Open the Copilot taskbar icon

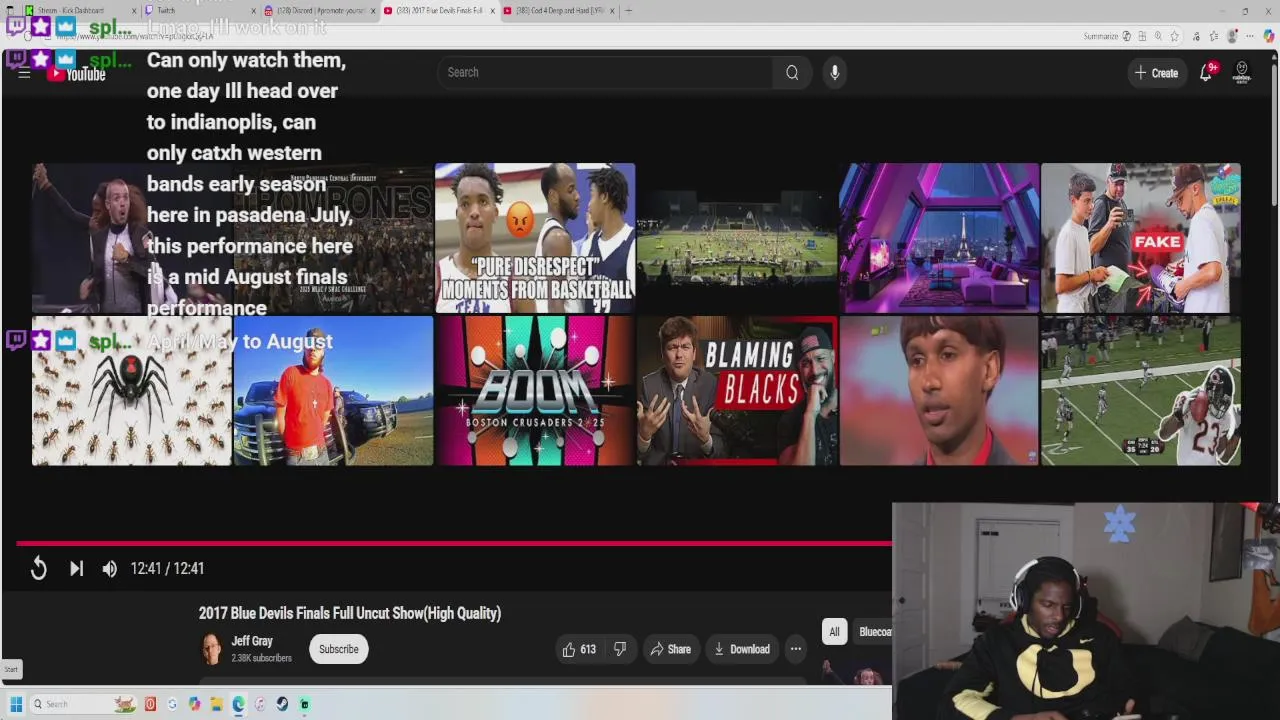click(194, 704)
